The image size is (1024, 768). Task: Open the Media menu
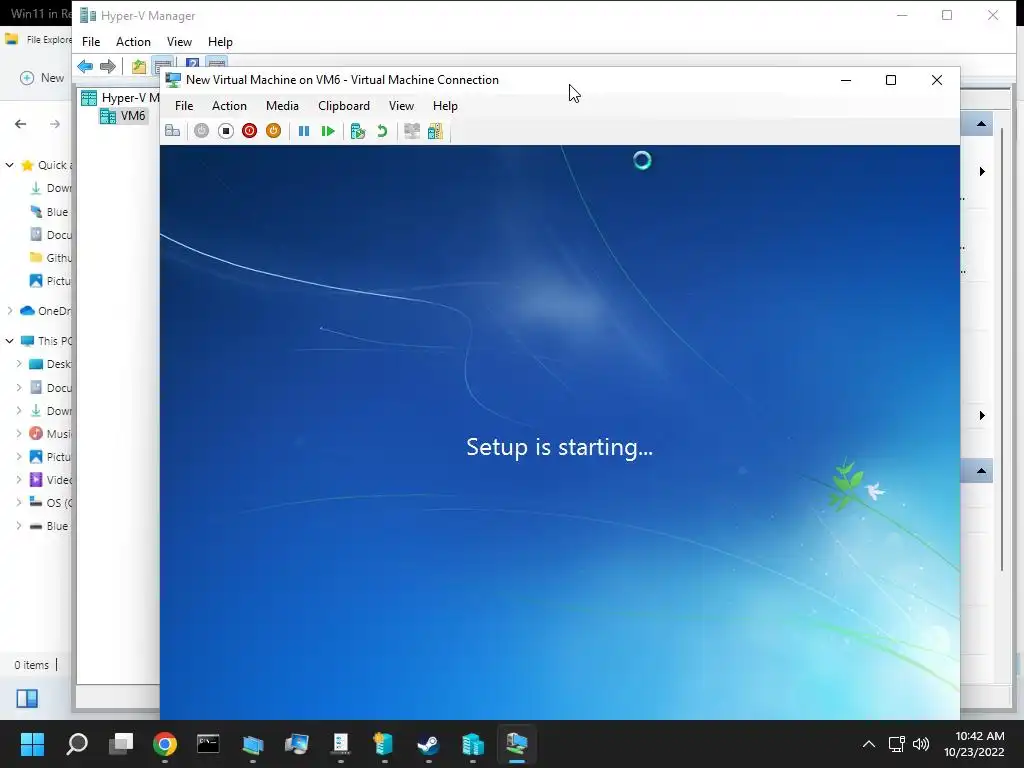(282, 106)
